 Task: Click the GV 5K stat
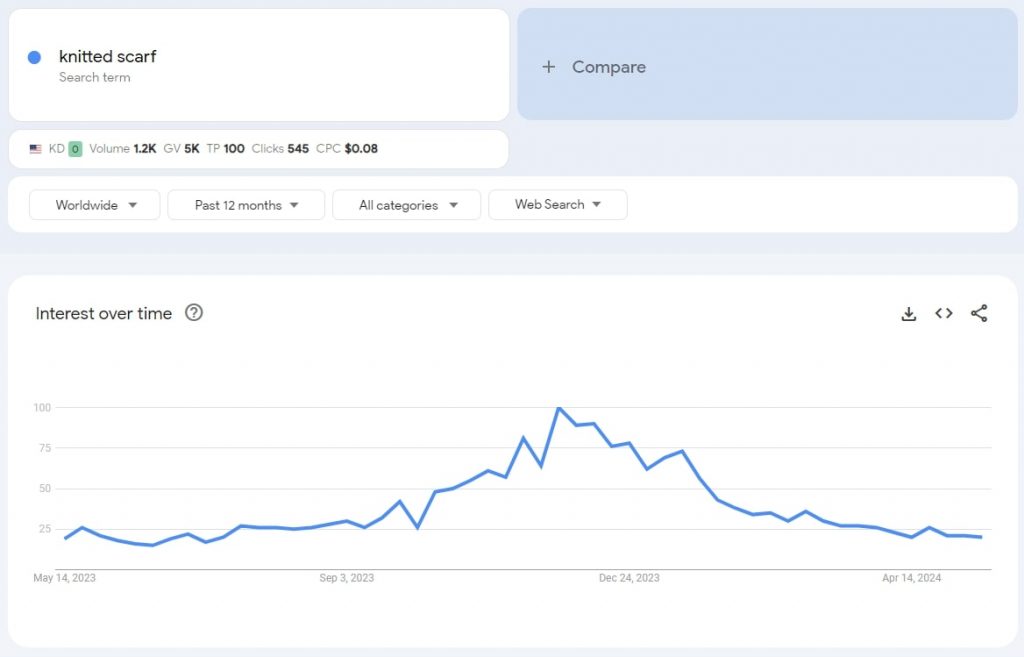click(x=182, y=149)
